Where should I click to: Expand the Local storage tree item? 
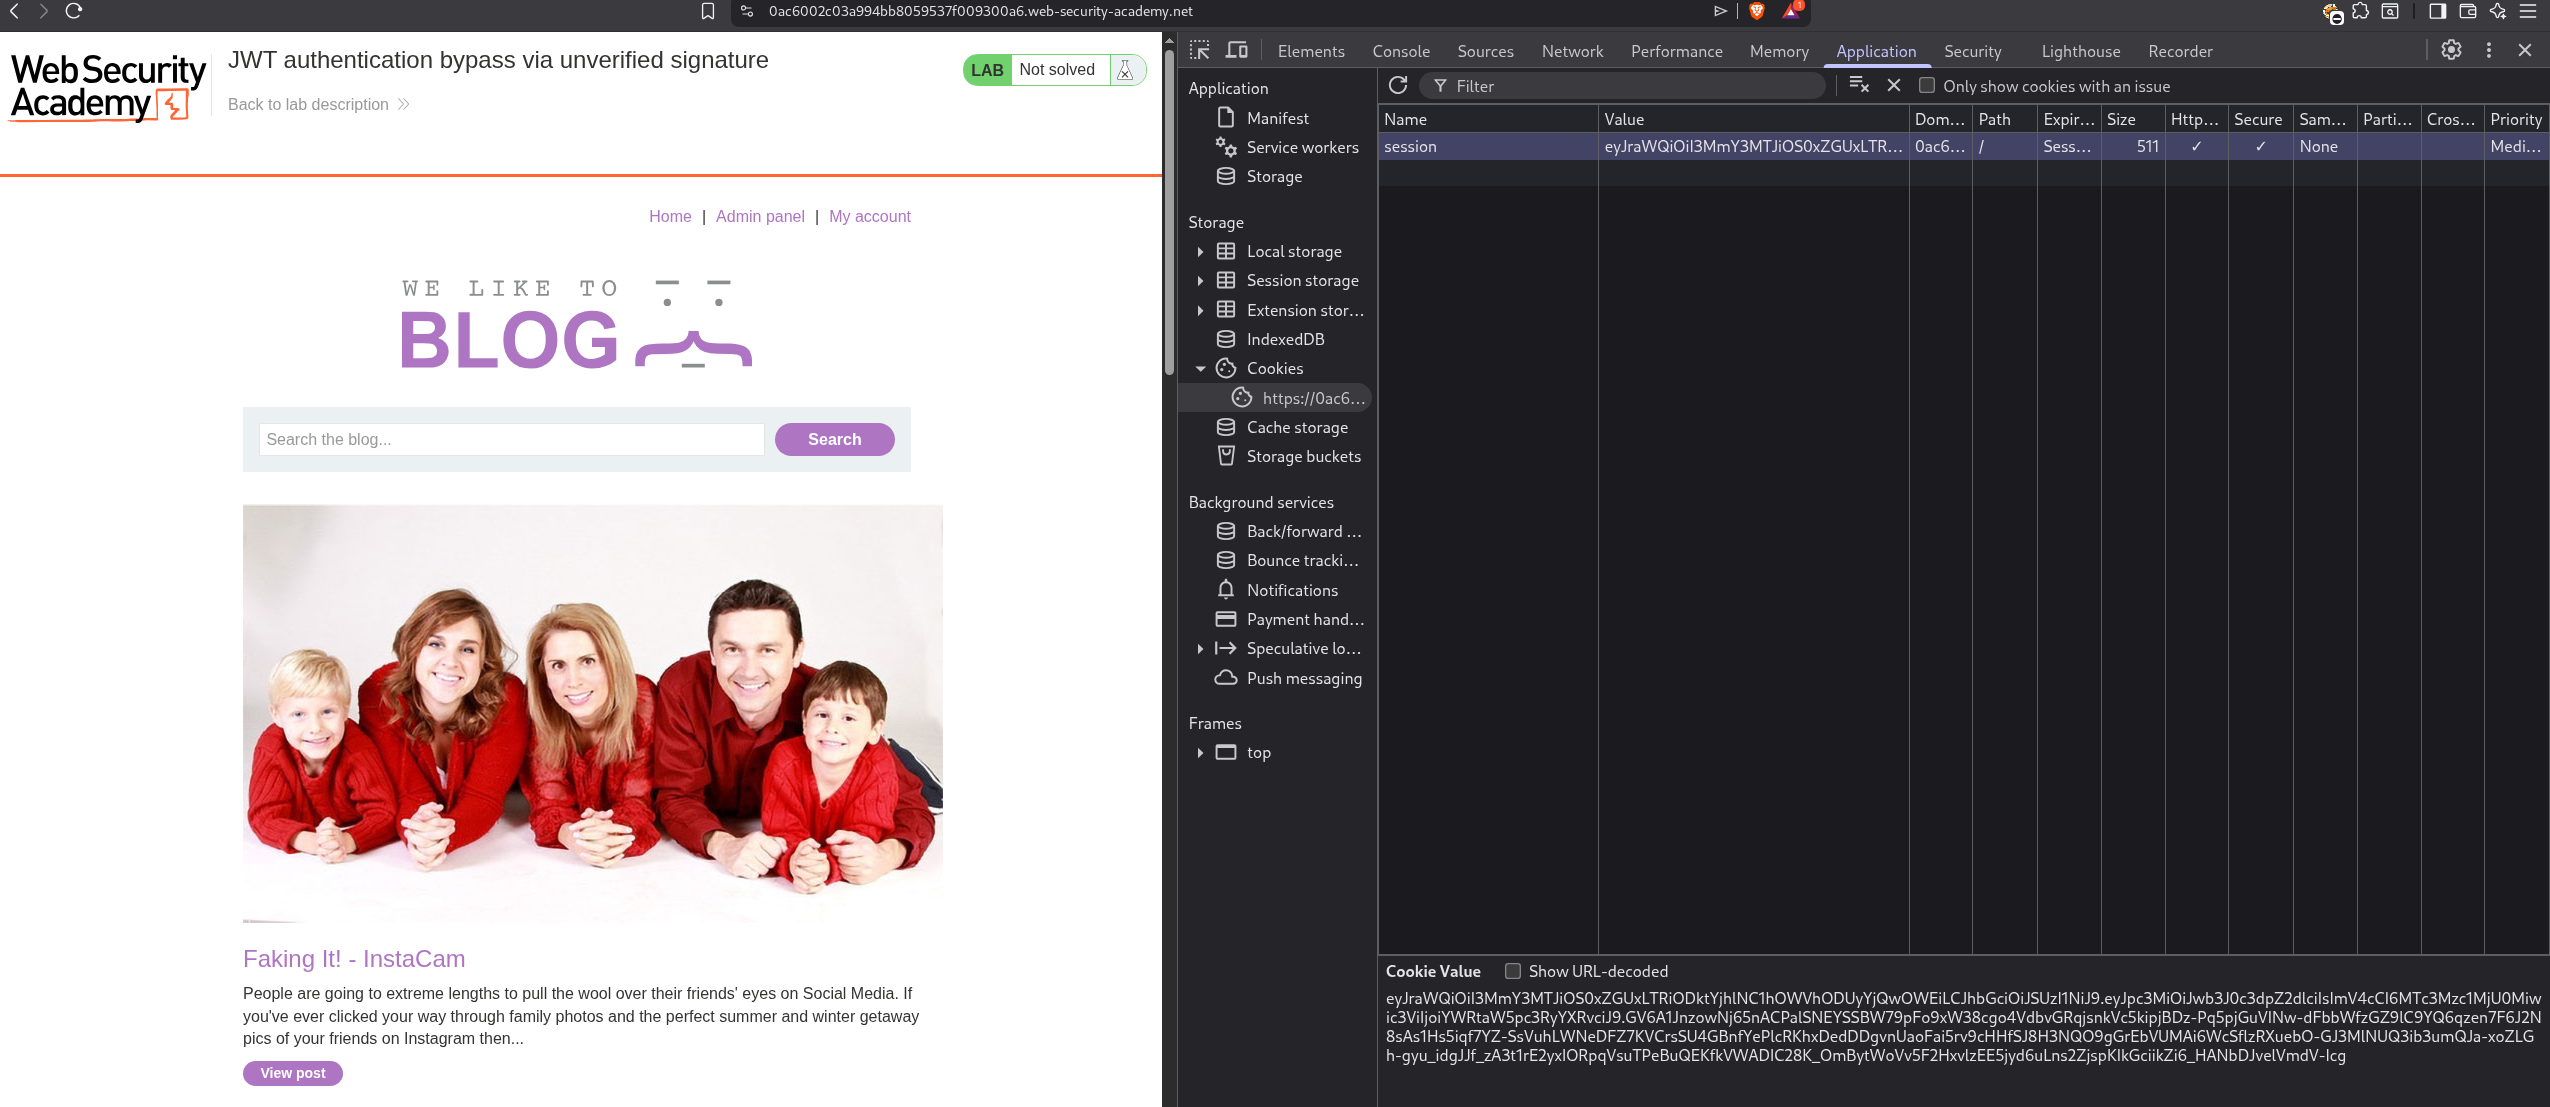coord(1200,252)
